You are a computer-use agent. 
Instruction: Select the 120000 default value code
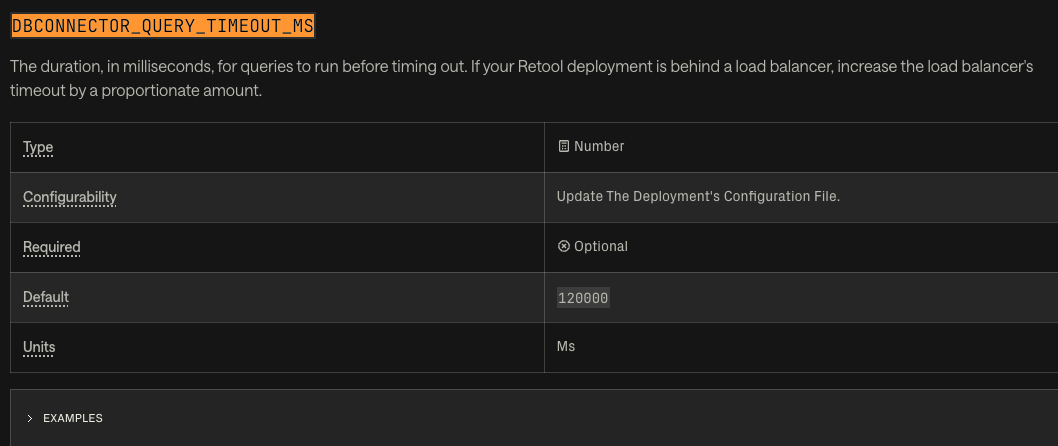(x=583, y=298)
